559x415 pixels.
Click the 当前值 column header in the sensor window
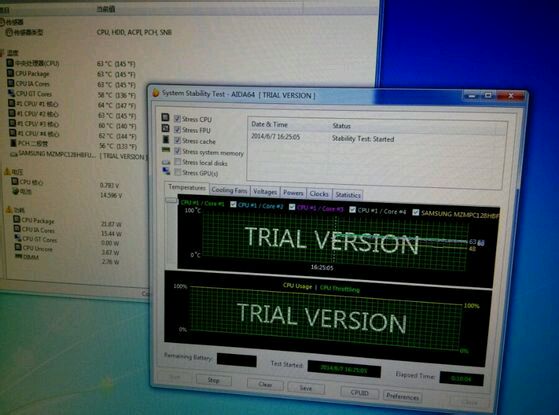tap(106, 9)
